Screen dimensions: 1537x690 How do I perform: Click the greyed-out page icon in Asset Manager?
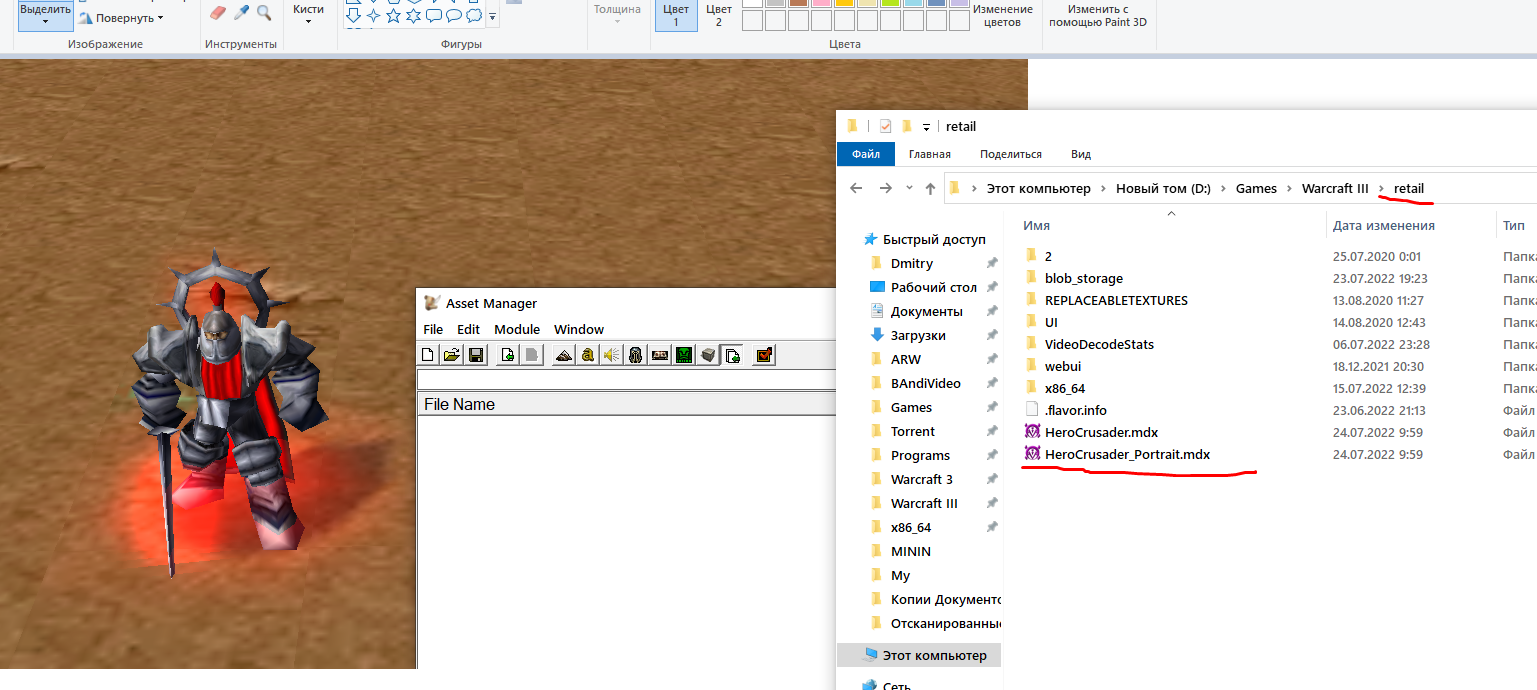pos(532,354)
